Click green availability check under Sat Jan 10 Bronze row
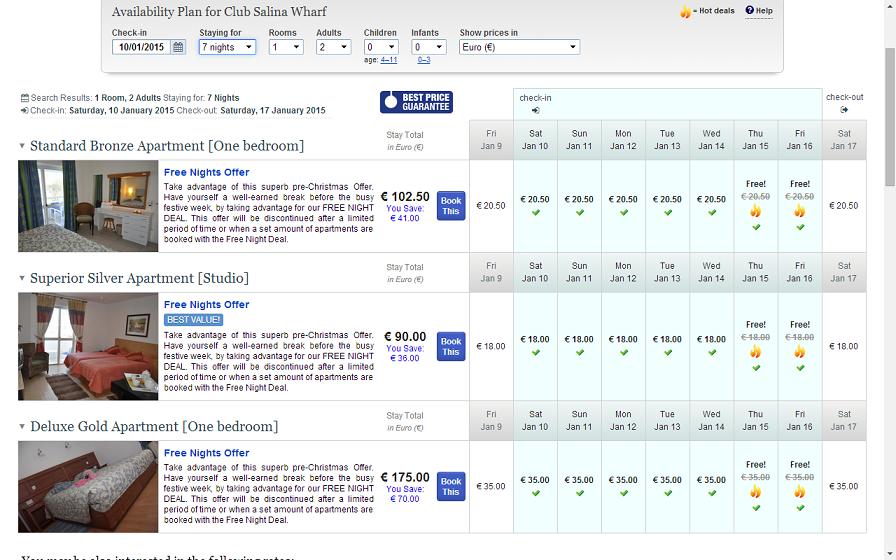 tap(535, 213)
